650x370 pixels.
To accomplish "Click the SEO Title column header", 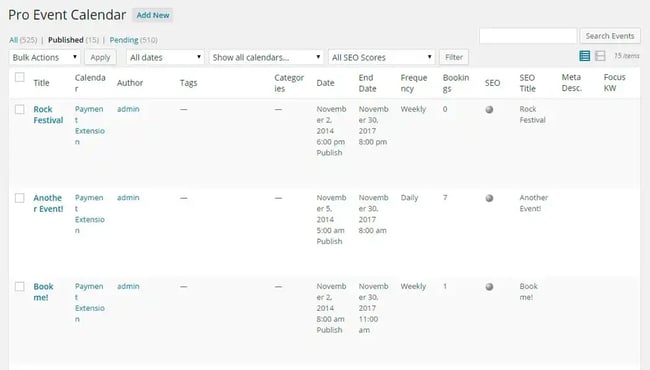I will tap(527, 83).
